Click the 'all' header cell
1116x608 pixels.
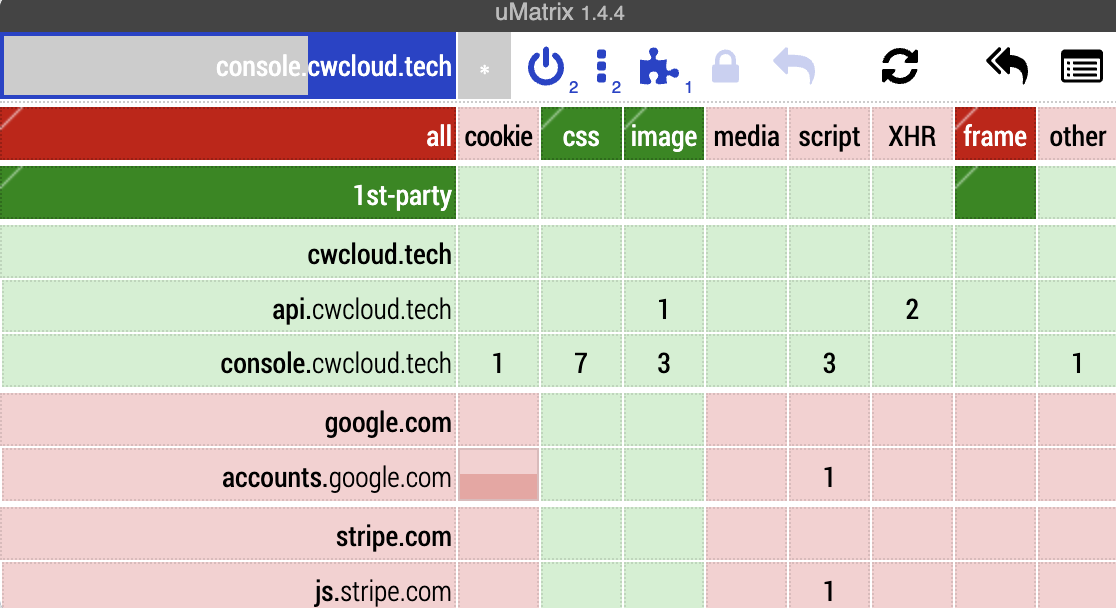228,134
